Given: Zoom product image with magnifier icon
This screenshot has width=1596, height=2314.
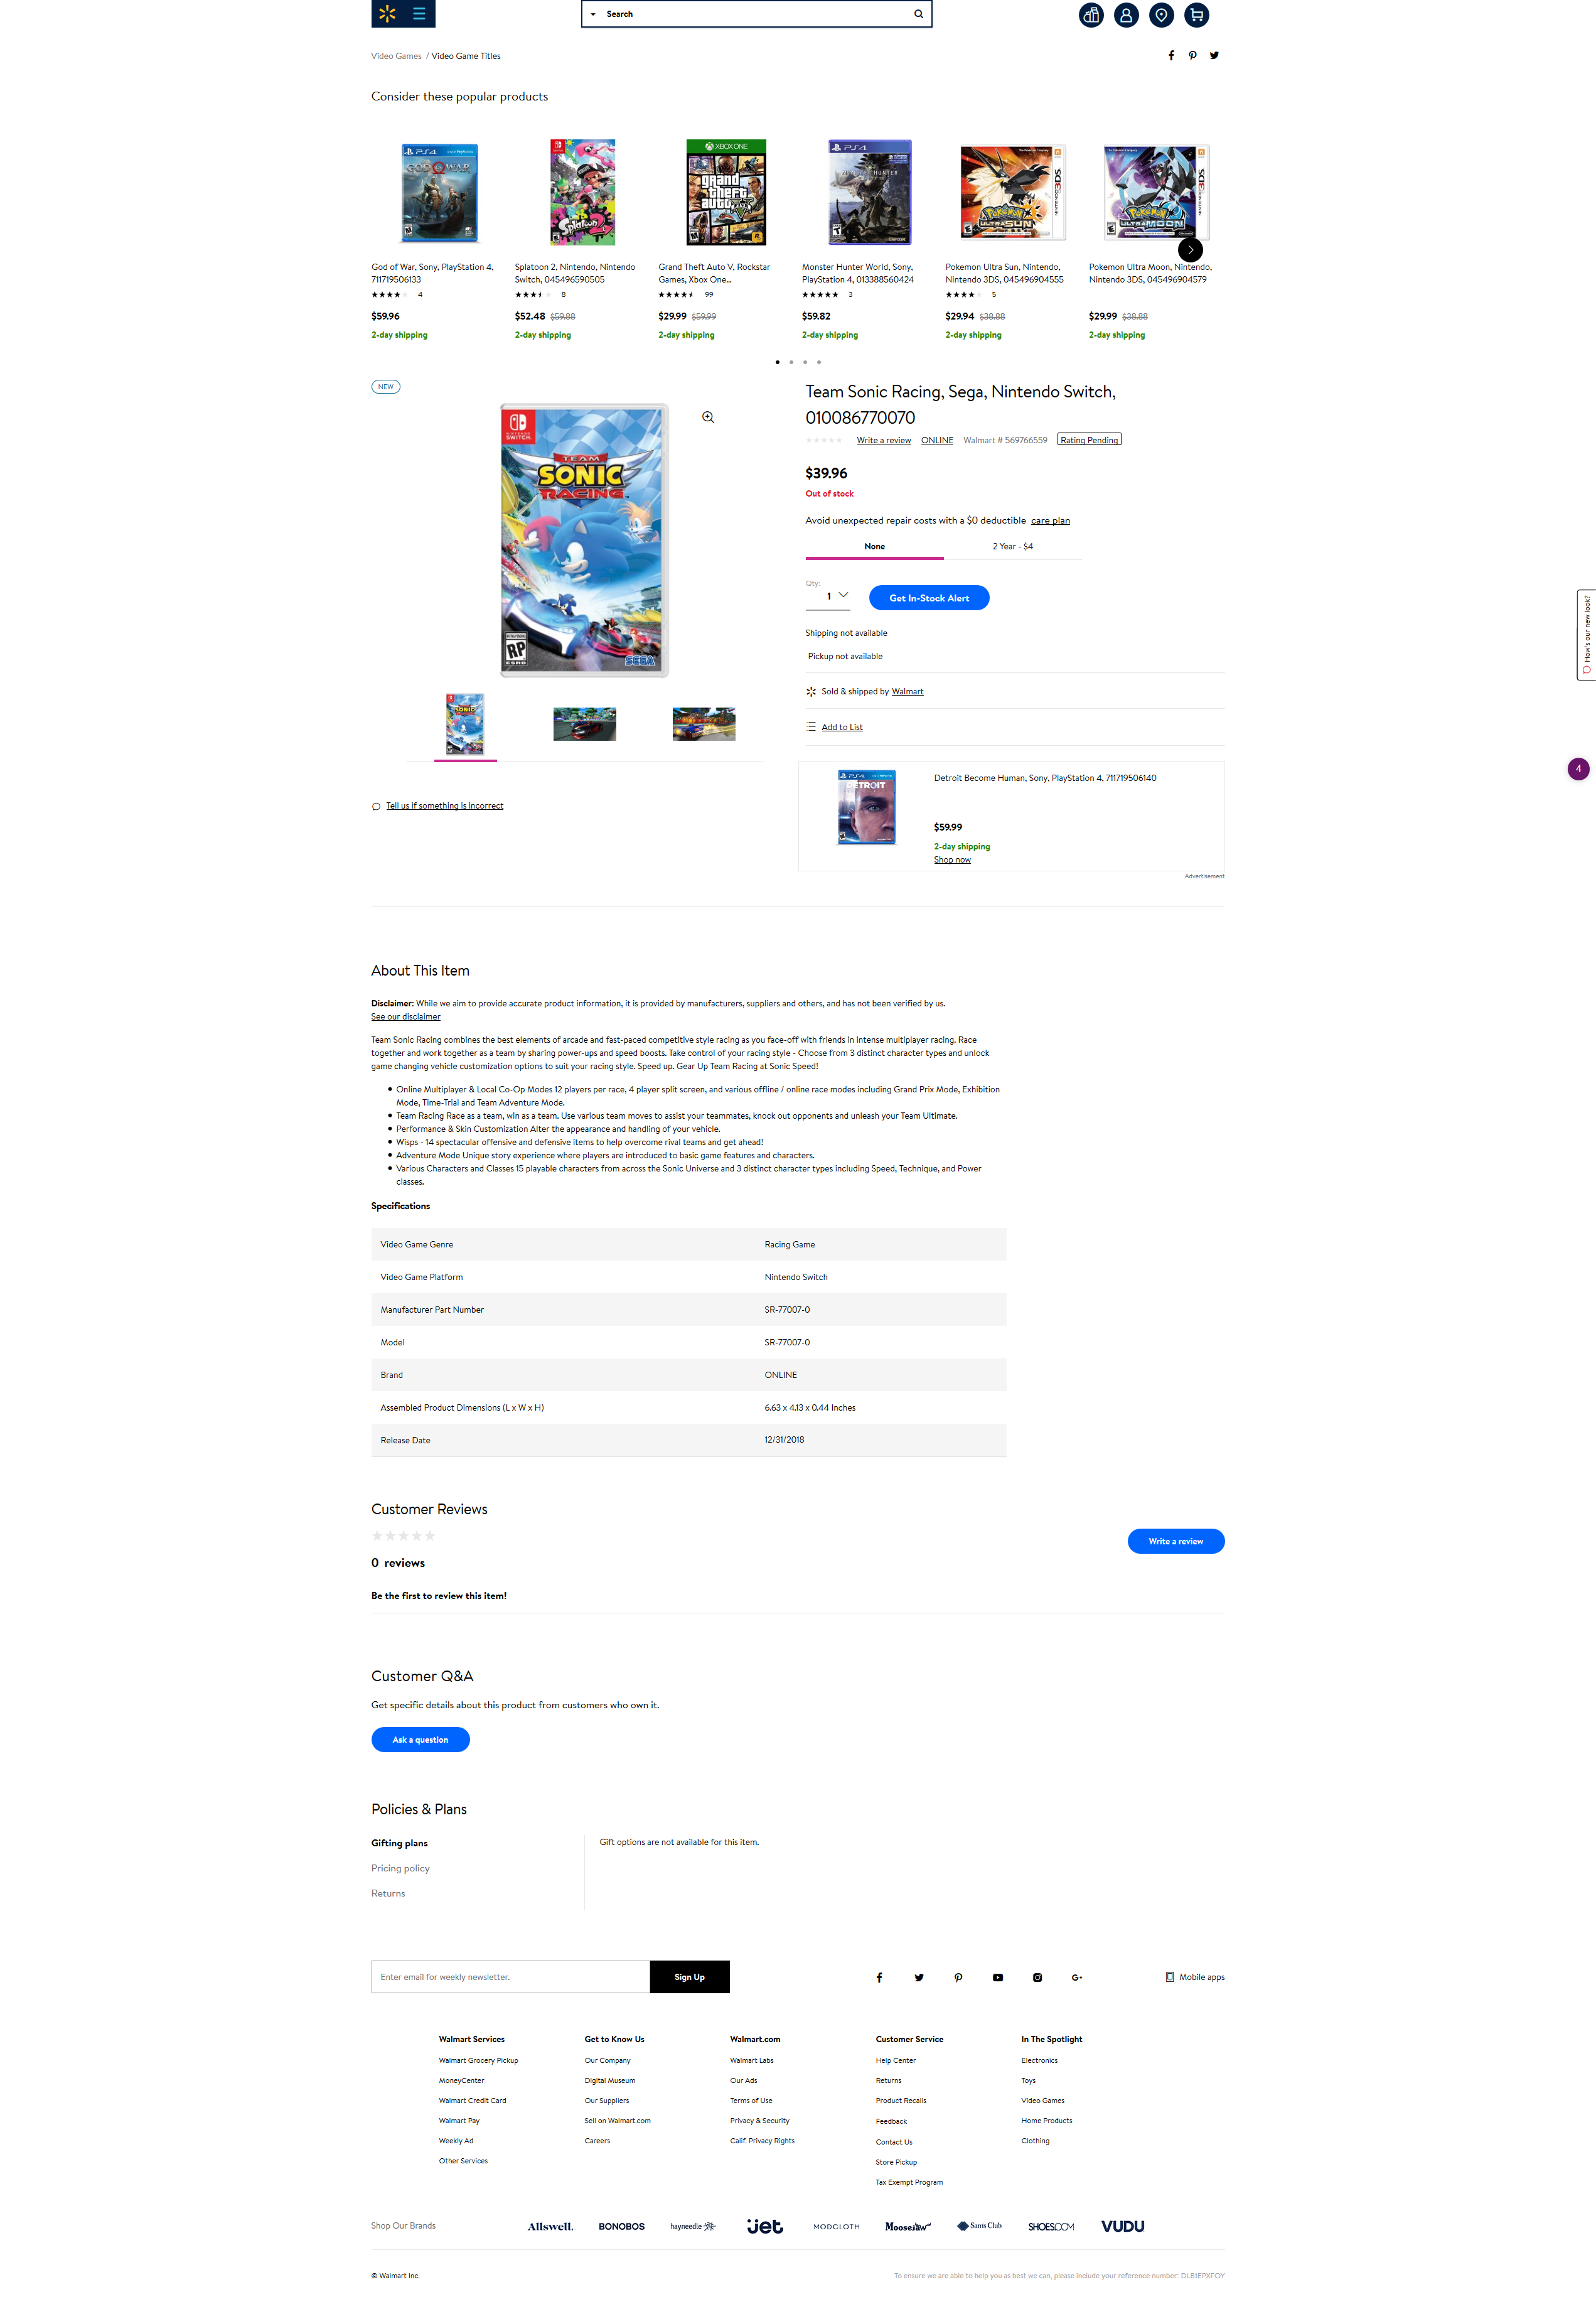Looking at the screenshot, I should click(708, 417).
